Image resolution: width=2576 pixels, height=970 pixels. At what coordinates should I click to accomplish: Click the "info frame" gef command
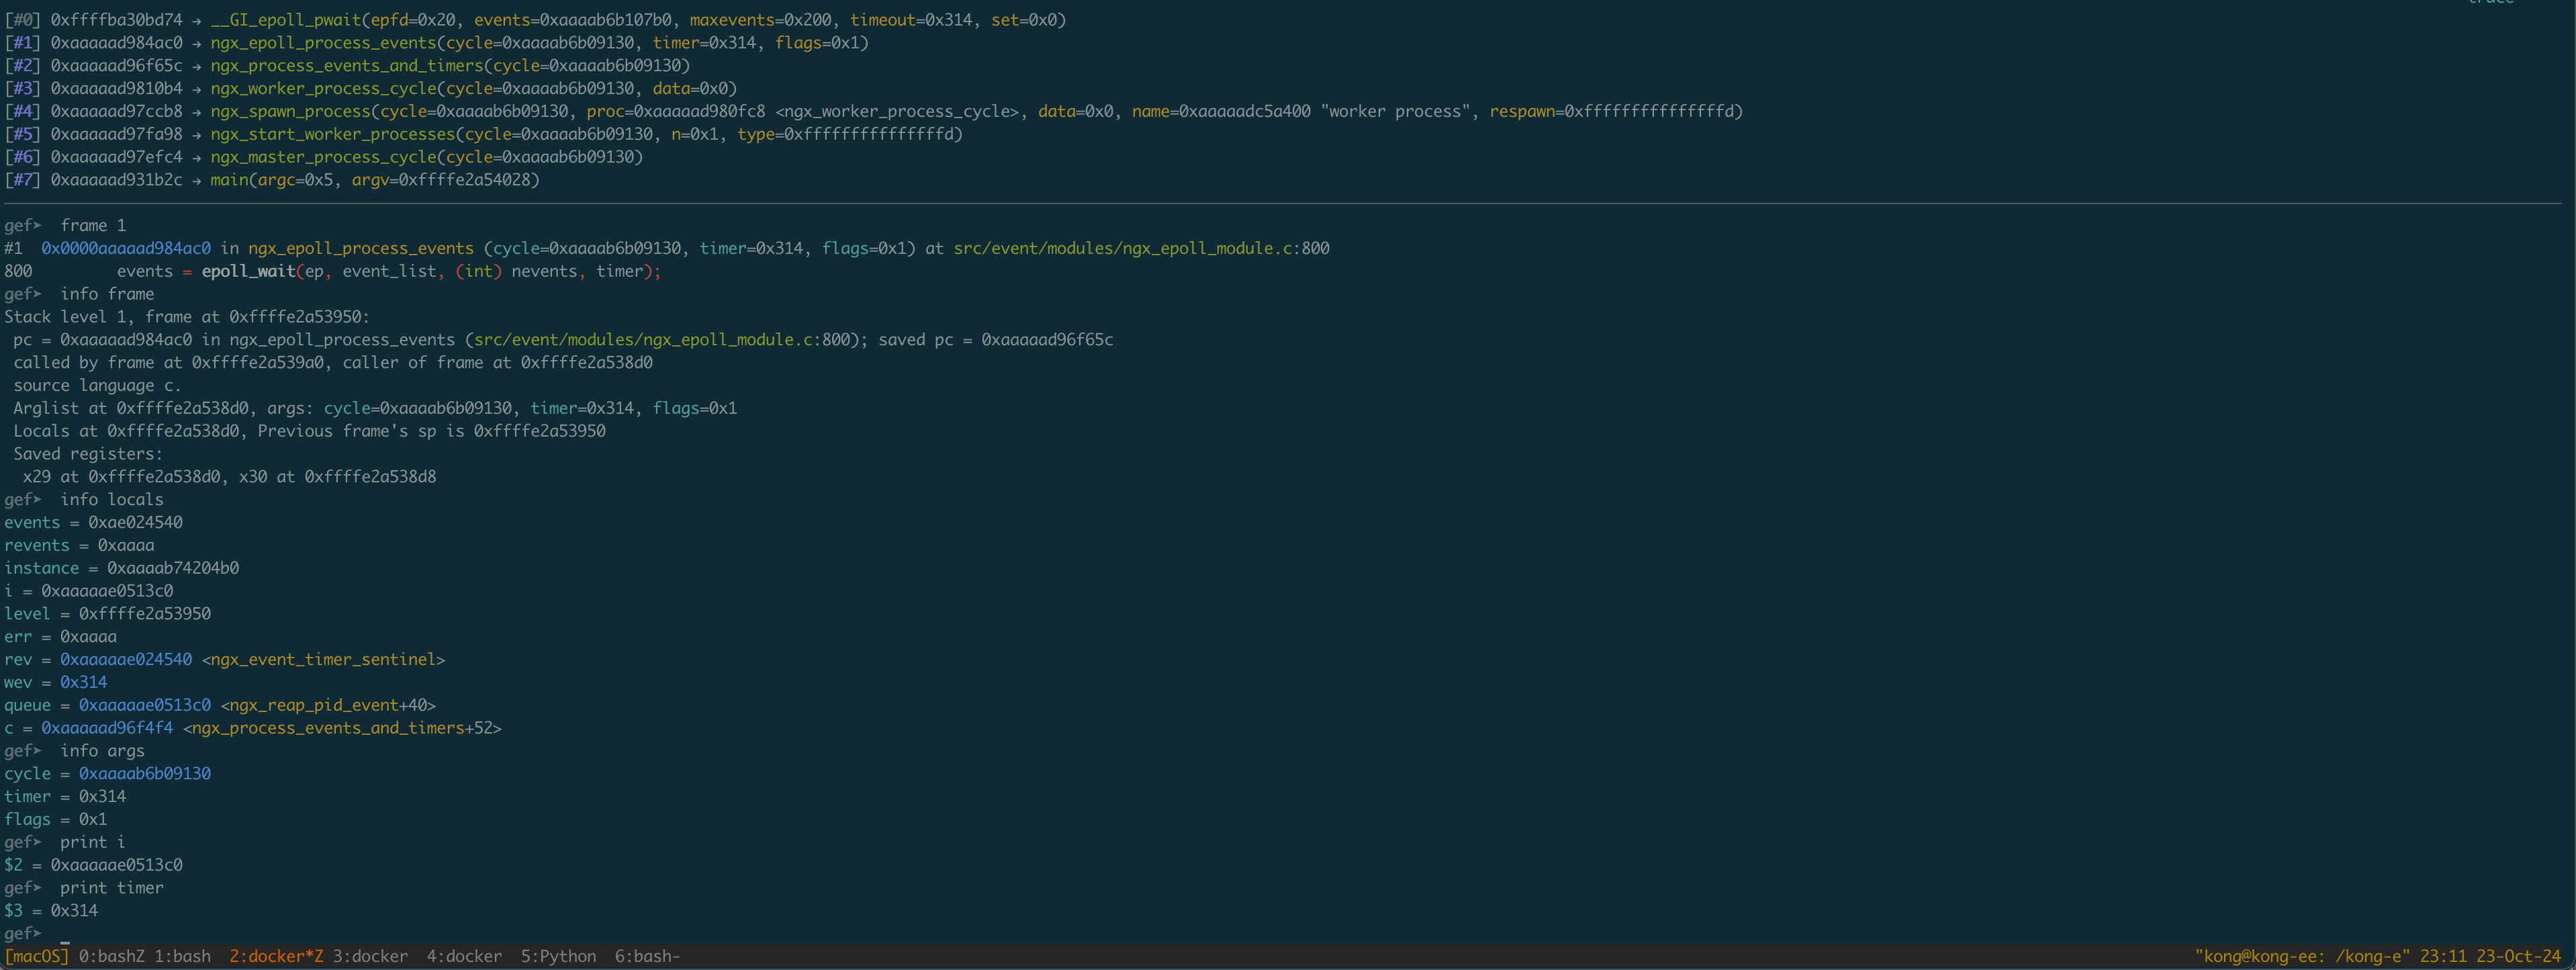pos(107,295)
